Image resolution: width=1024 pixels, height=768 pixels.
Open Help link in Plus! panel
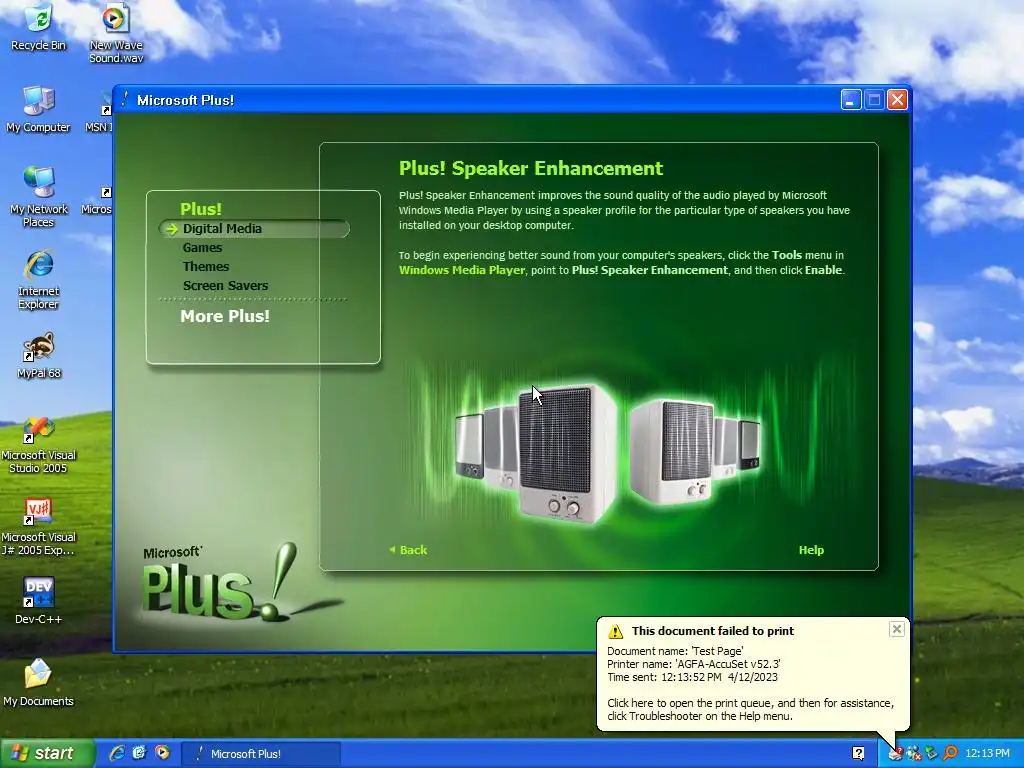pyautogui.click(x=811, y=550)
